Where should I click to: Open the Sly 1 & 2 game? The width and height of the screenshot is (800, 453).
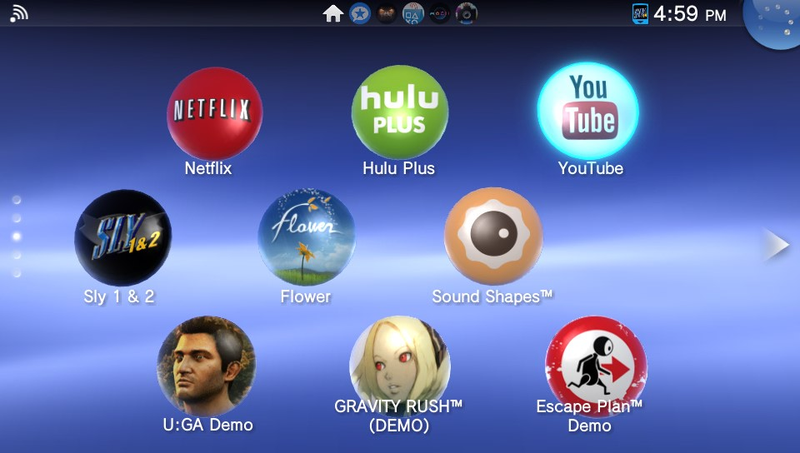click(x=123, y=238)
